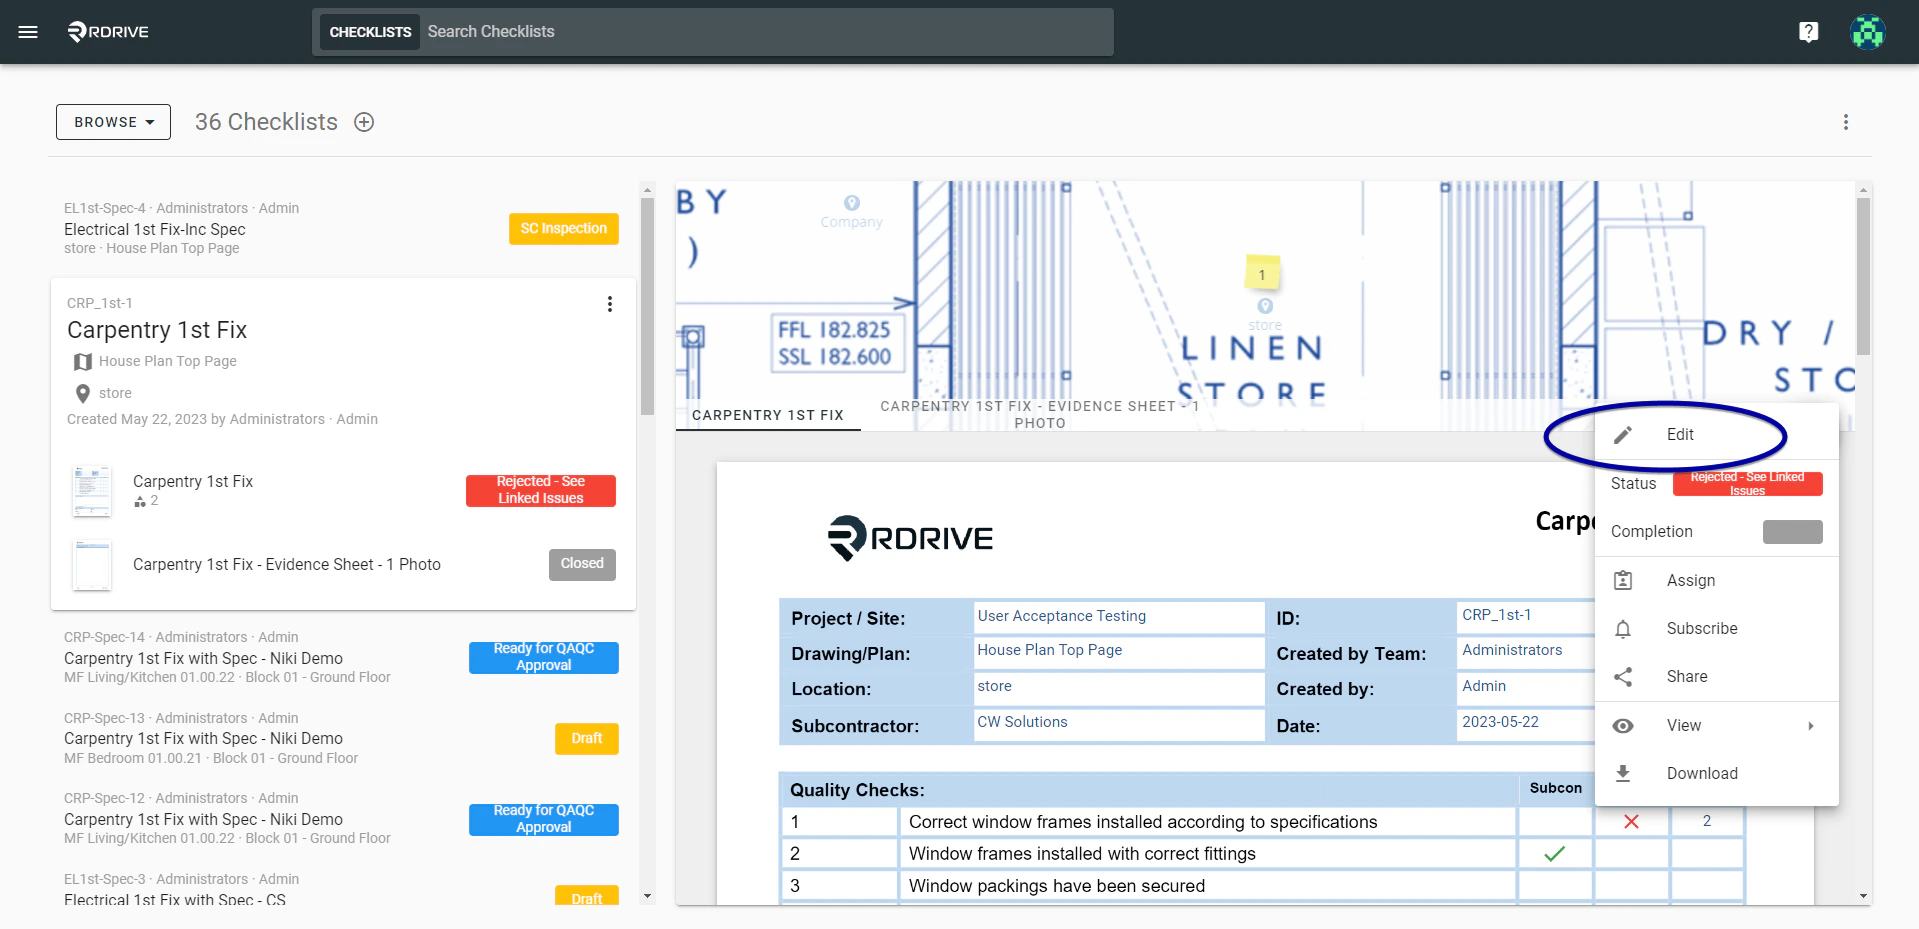Switch to the Evidence Sheet - 1 Photo tab
The height and width of the screenshot is (929, 1919).
[x=1040, y=414]
